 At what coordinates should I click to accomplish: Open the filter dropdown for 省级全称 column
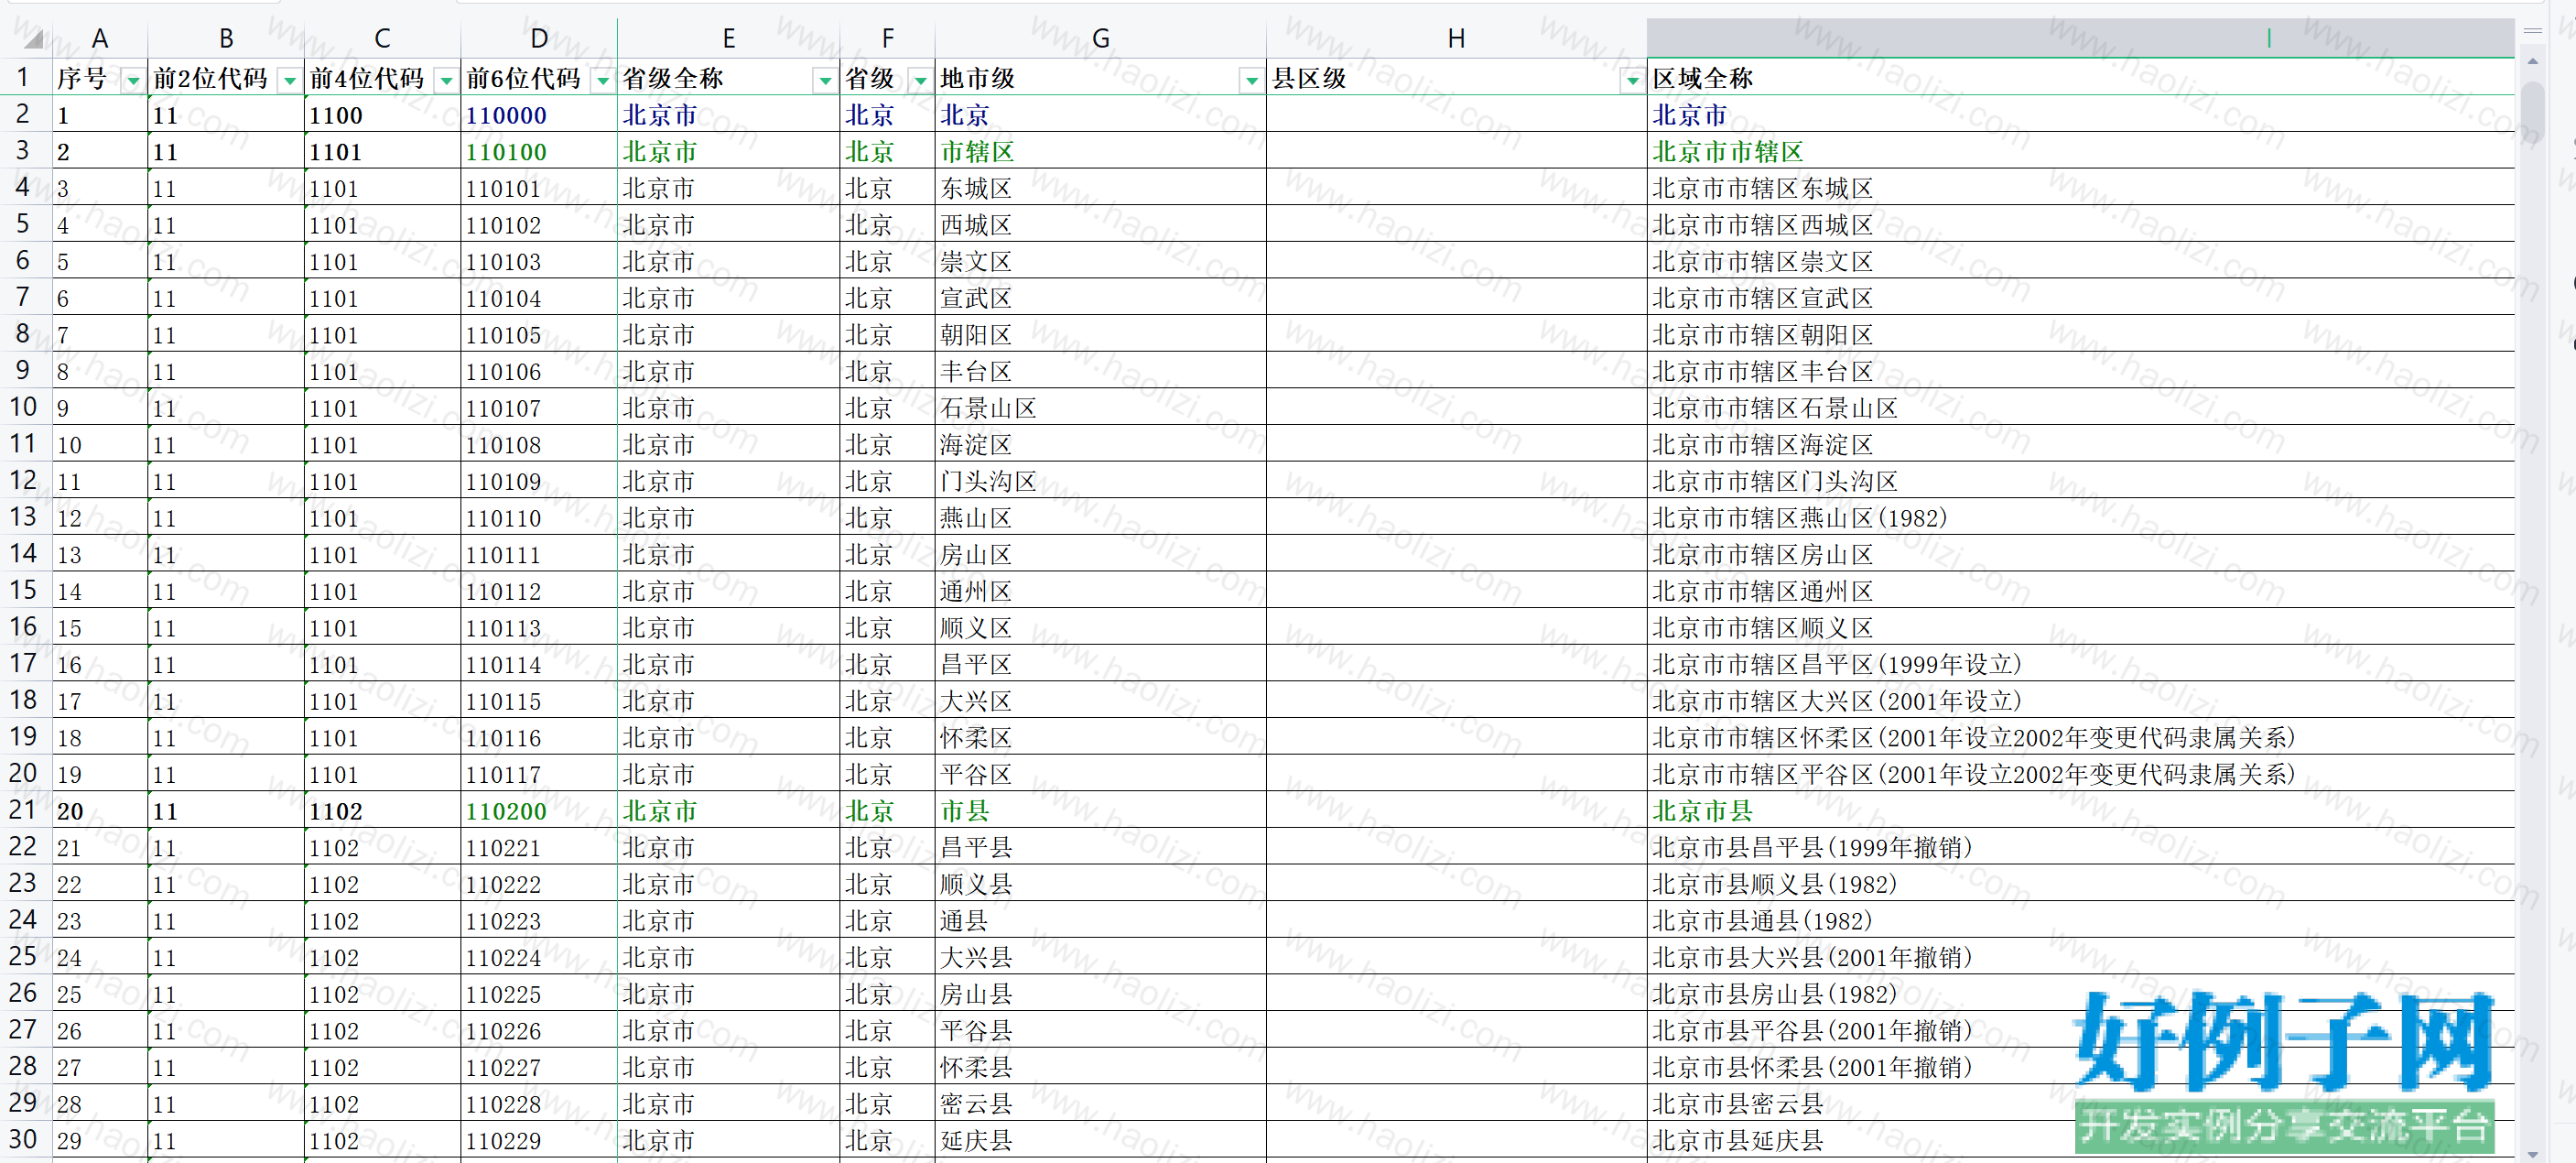[825, 81]
